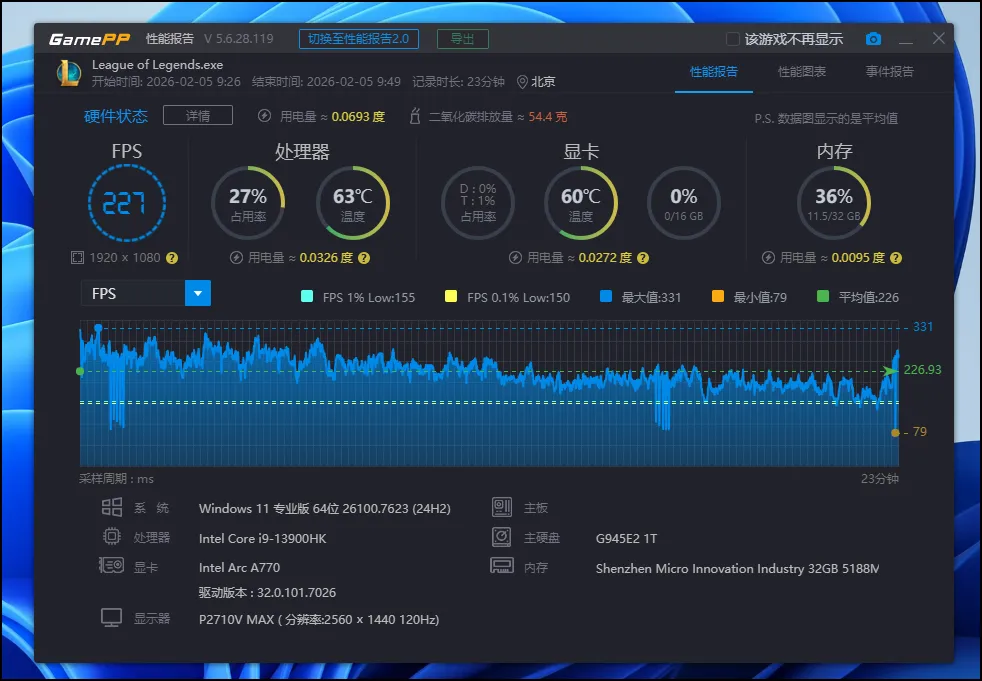Click the yellow FPS 0.1% Low legend swatch

pos(450,296)
